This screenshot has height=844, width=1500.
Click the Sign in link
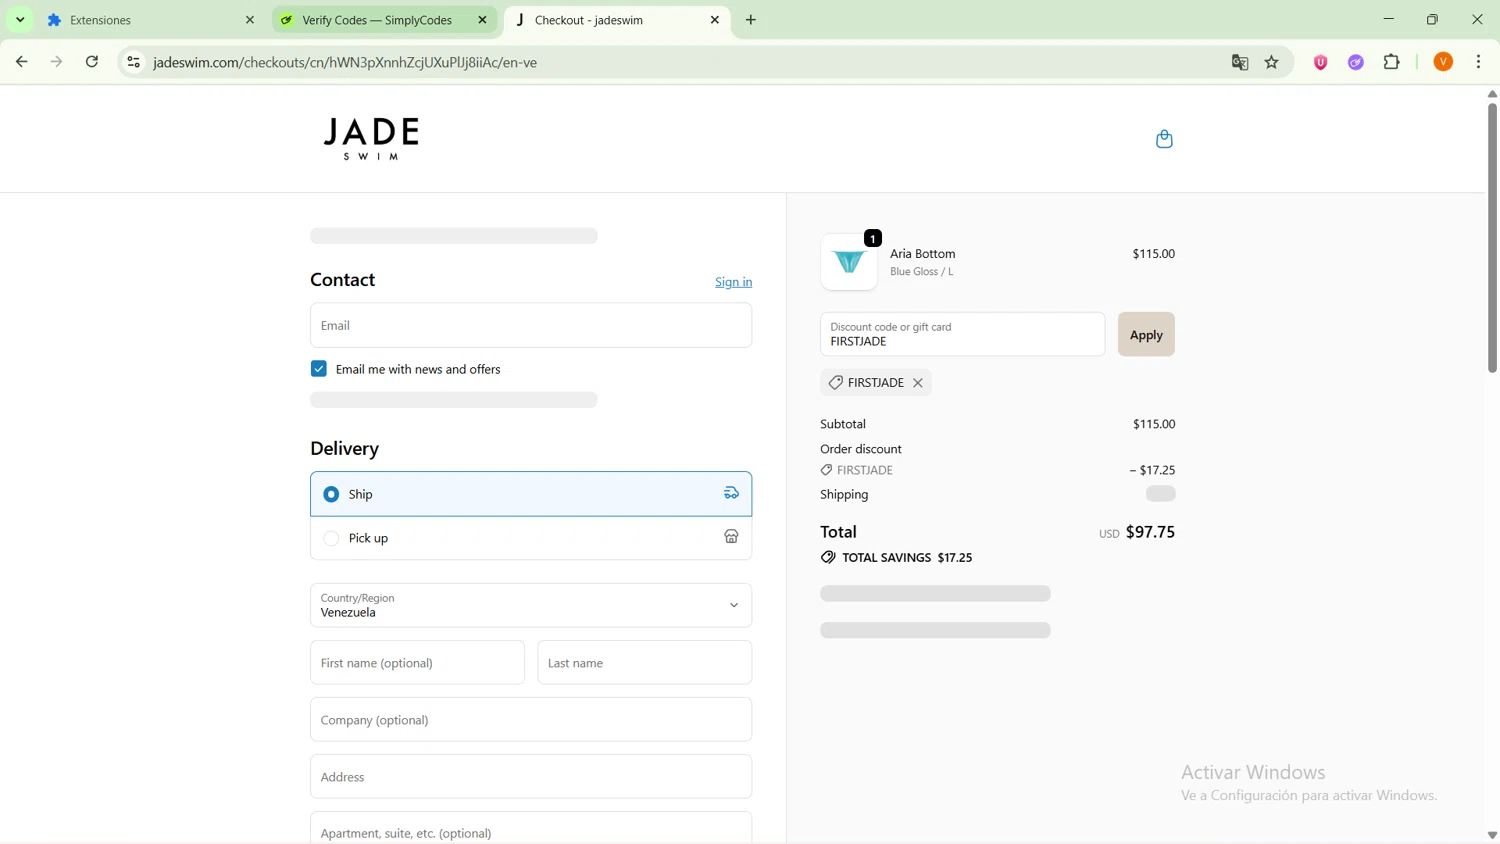coord(733,282)
